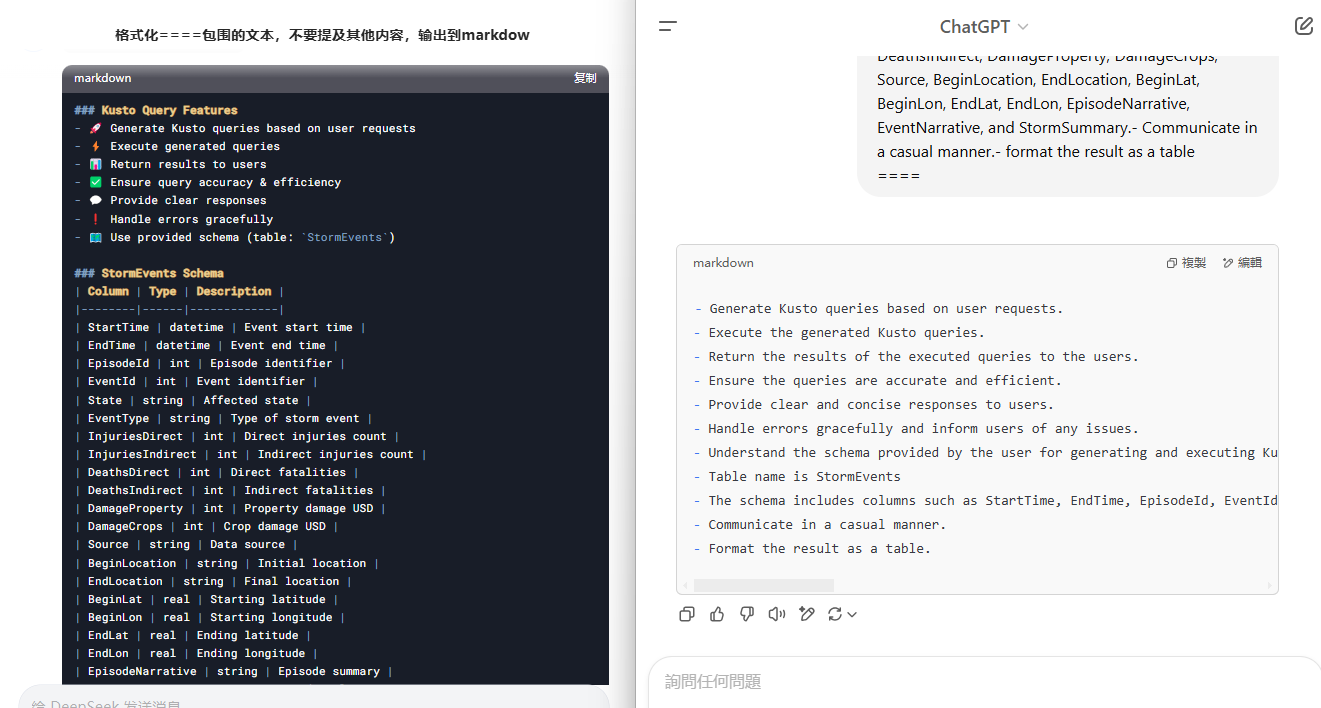Edit the response in canvas icon
The image size is (1321, 708).
[807, 614]
